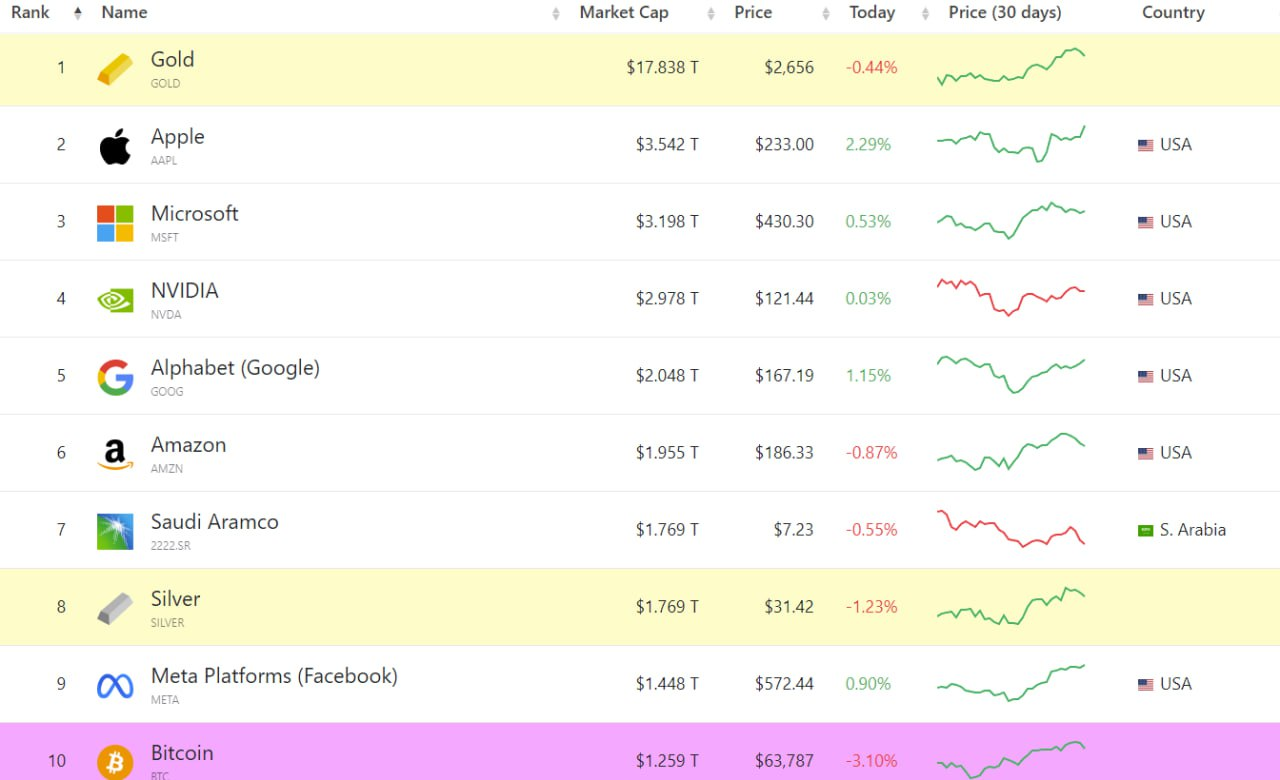
Task: Open the Meta Platforms (Facebook) link
Action: click(274, 676)
